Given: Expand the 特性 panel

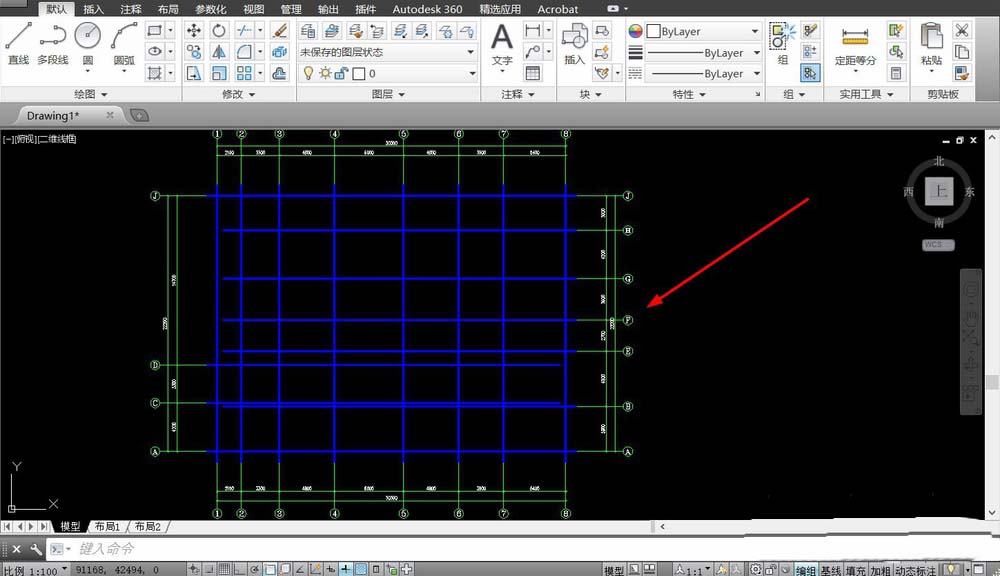Looking at the screenshot, I should click(689, 94).
